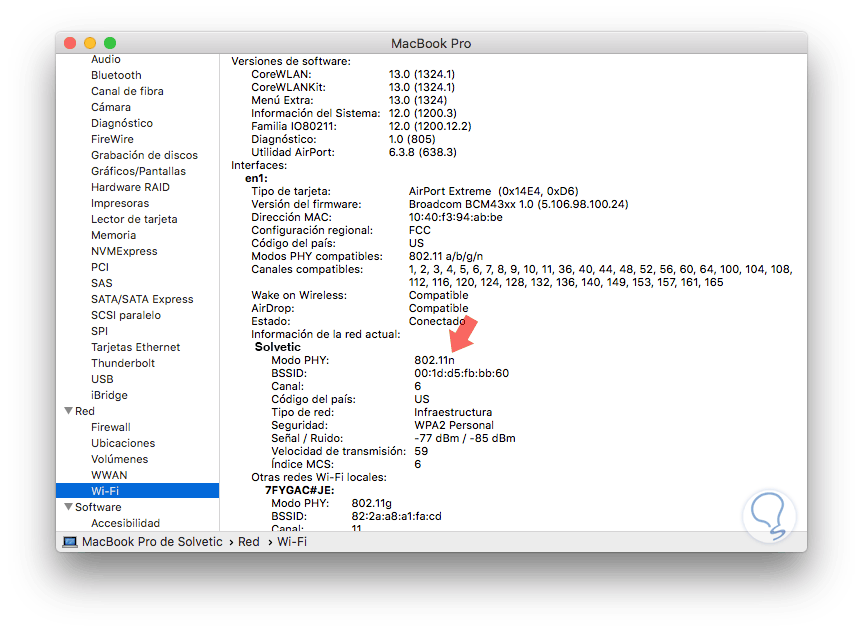The width and height of the screenshot is (863, 632).
Task: Click the en1 interface heading
Action: [x=256, y=178]
